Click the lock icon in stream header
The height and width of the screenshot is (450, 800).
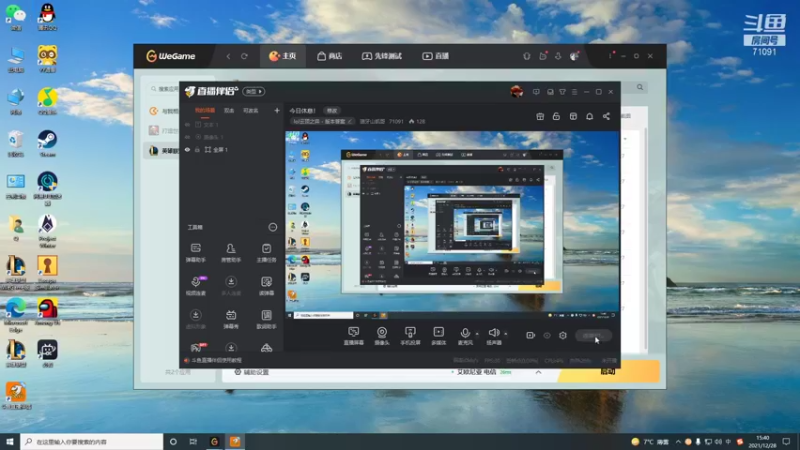(x=556, y=116)
